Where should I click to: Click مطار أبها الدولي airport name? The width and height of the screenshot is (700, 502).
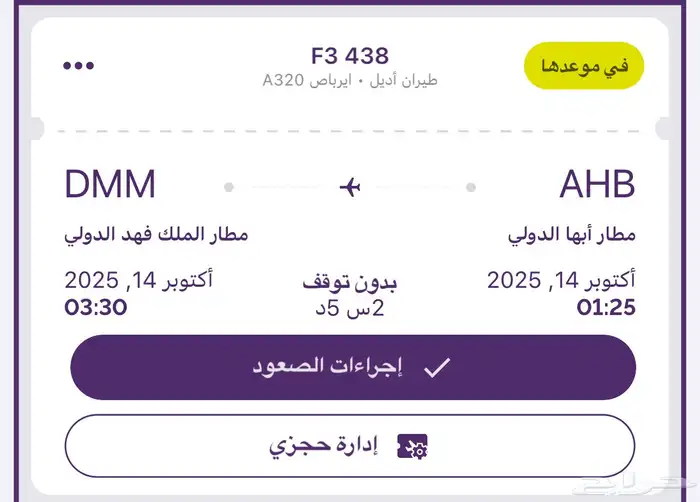[x=571, y=236]
